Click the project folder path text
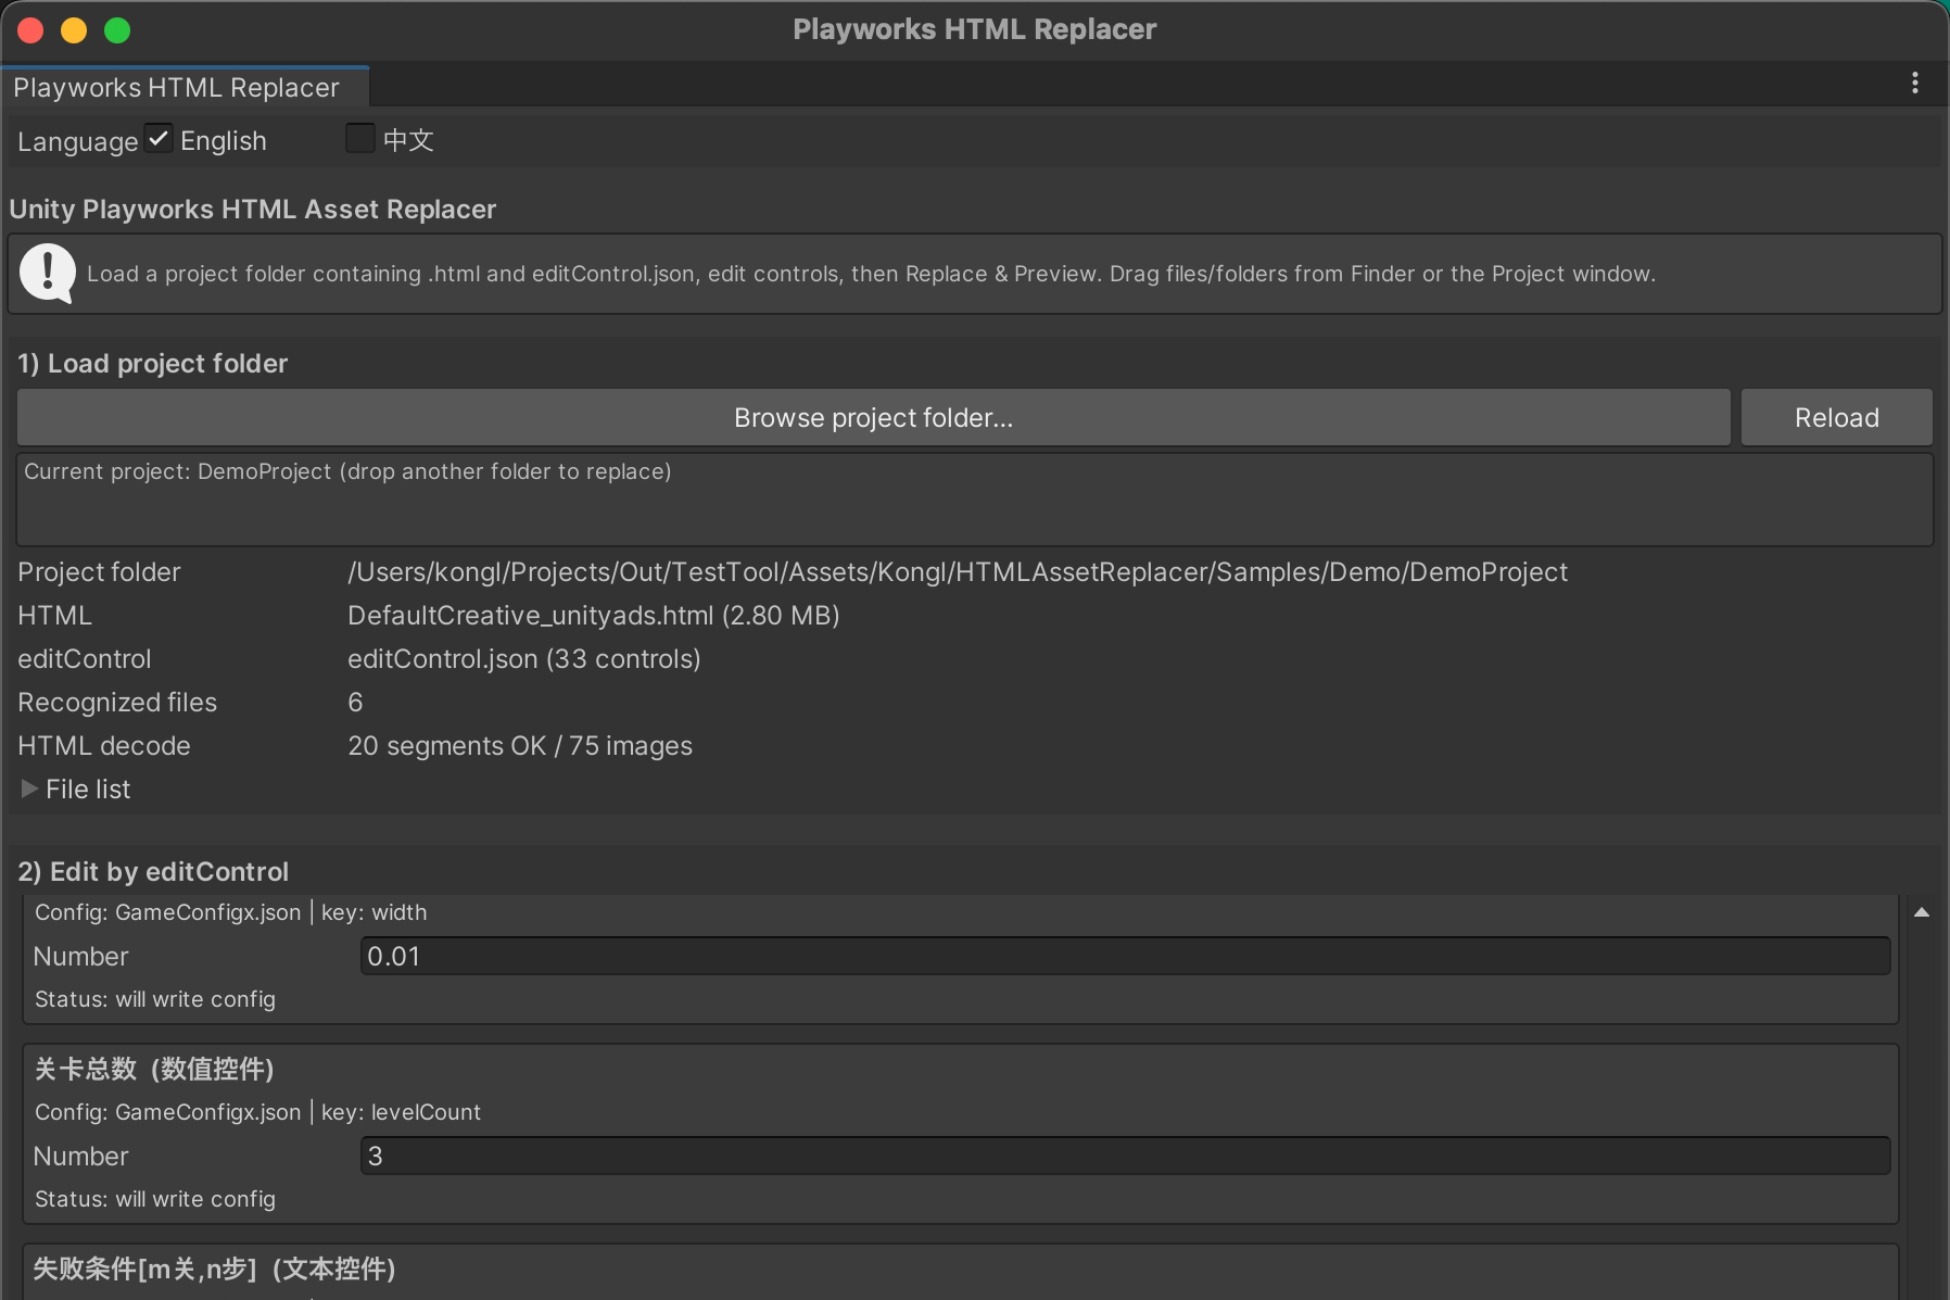 (957, 572)
